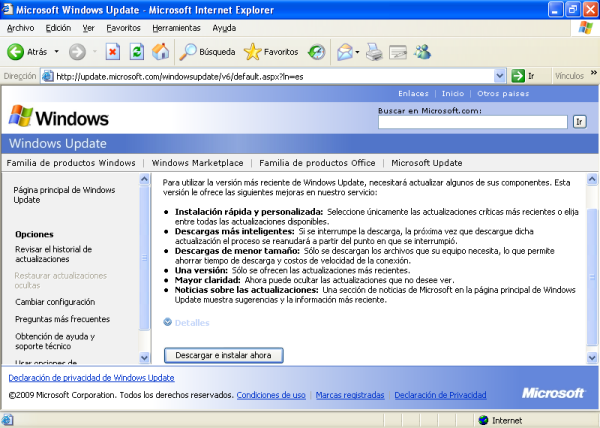Open the Herramientas menu
The height and width of the screenshot is (428, 600).
(x=176, y=28)
